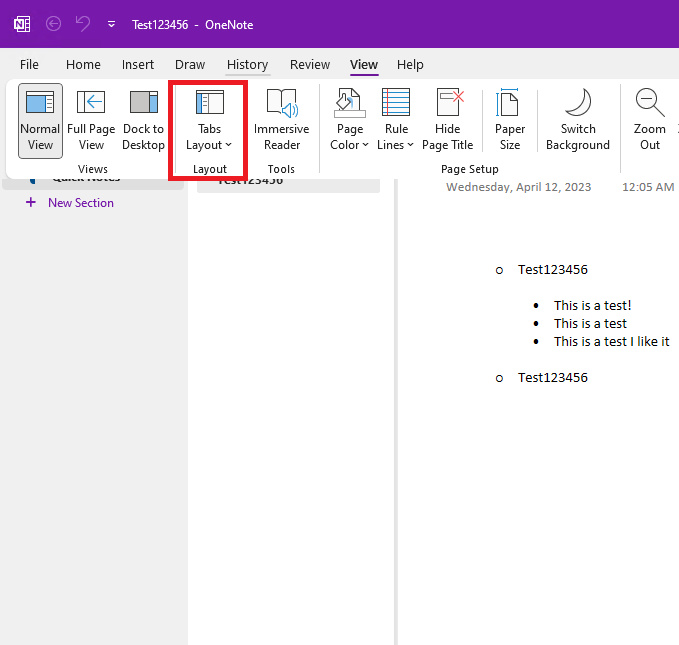Click the page date Wednesday, April 12, 2023
The image size is (679, 645).
point(518,187)
